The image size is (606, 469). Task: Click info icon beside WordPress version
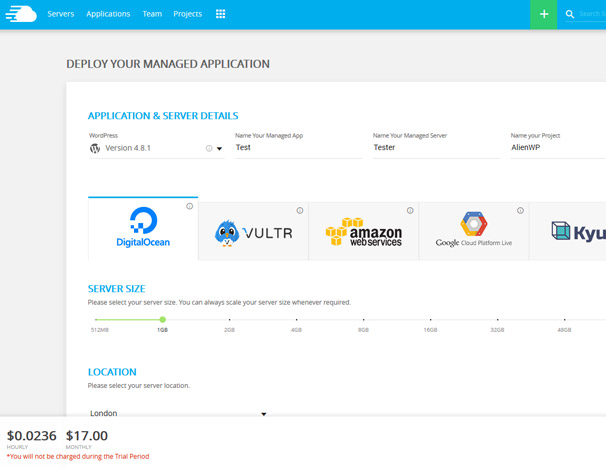(209, 148)
